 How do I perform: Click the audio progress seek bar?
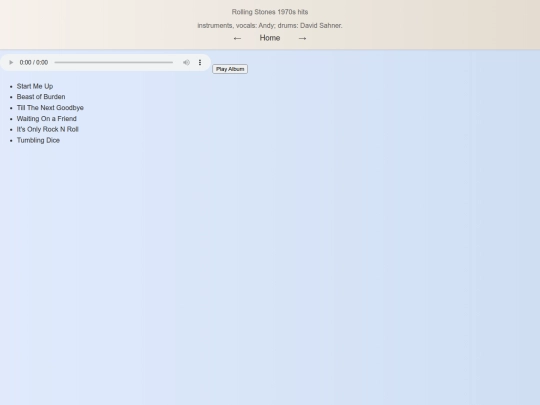[114, 62]
